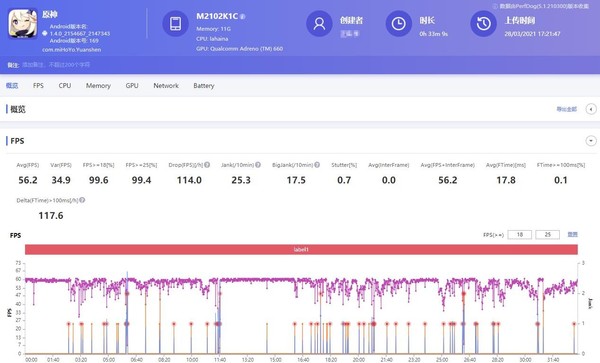Open the FPS tab
Image resolution: width=600 pixels, height=363 pixels.
point(38,86)
